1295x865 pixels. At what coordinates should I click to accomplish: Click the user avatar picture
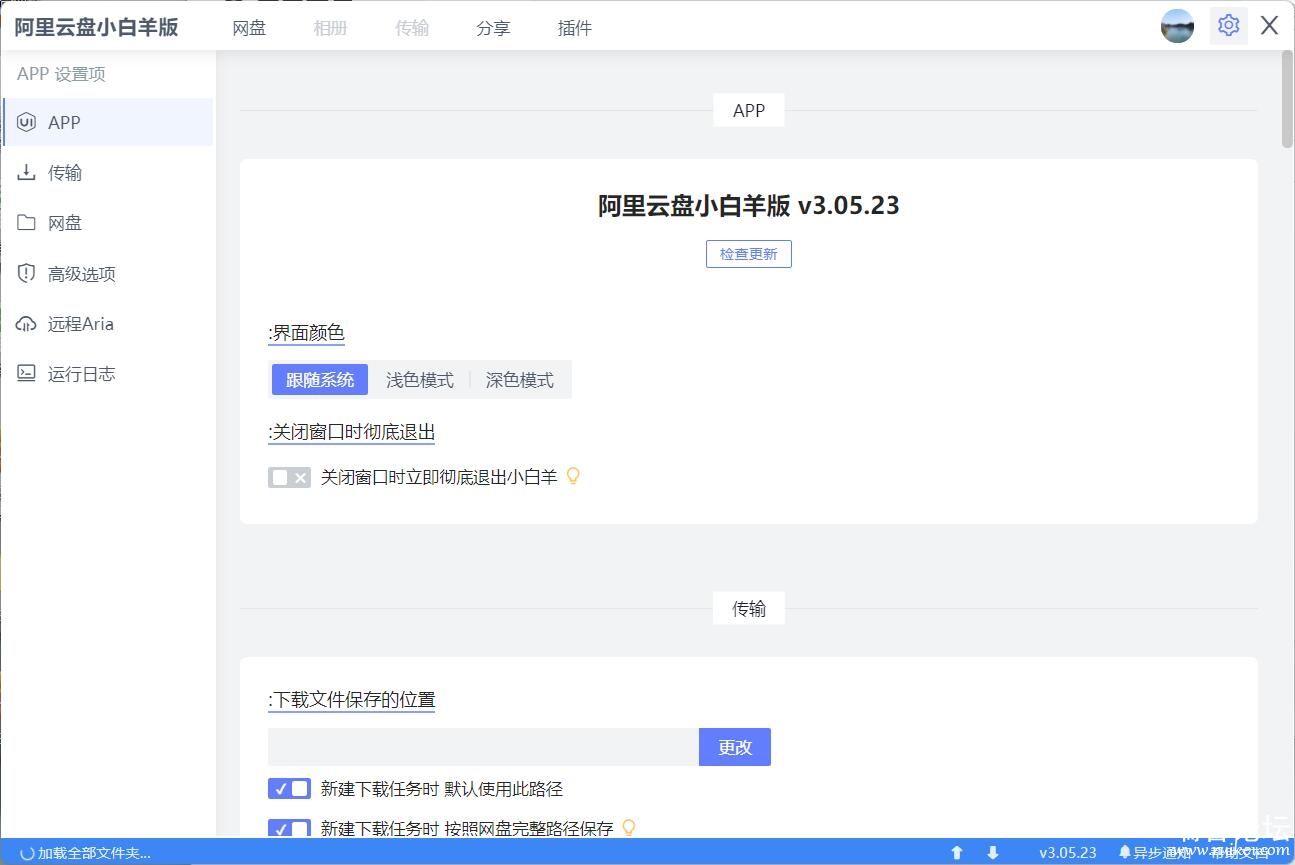click(x=1177, y=26)
